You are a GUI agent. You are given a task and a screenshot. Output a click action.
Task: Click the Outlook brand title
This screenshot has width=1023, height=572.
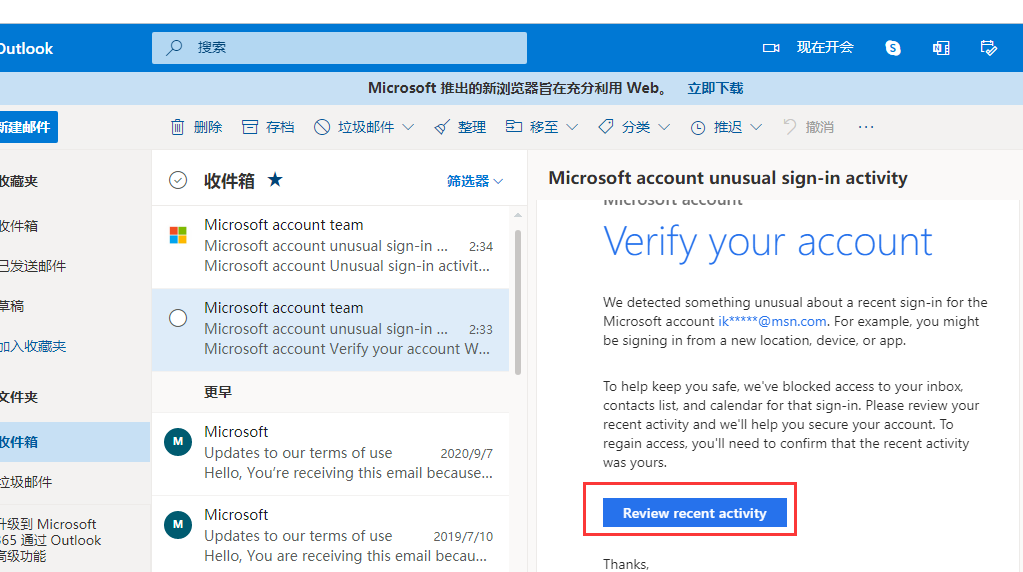coord(26,48)
